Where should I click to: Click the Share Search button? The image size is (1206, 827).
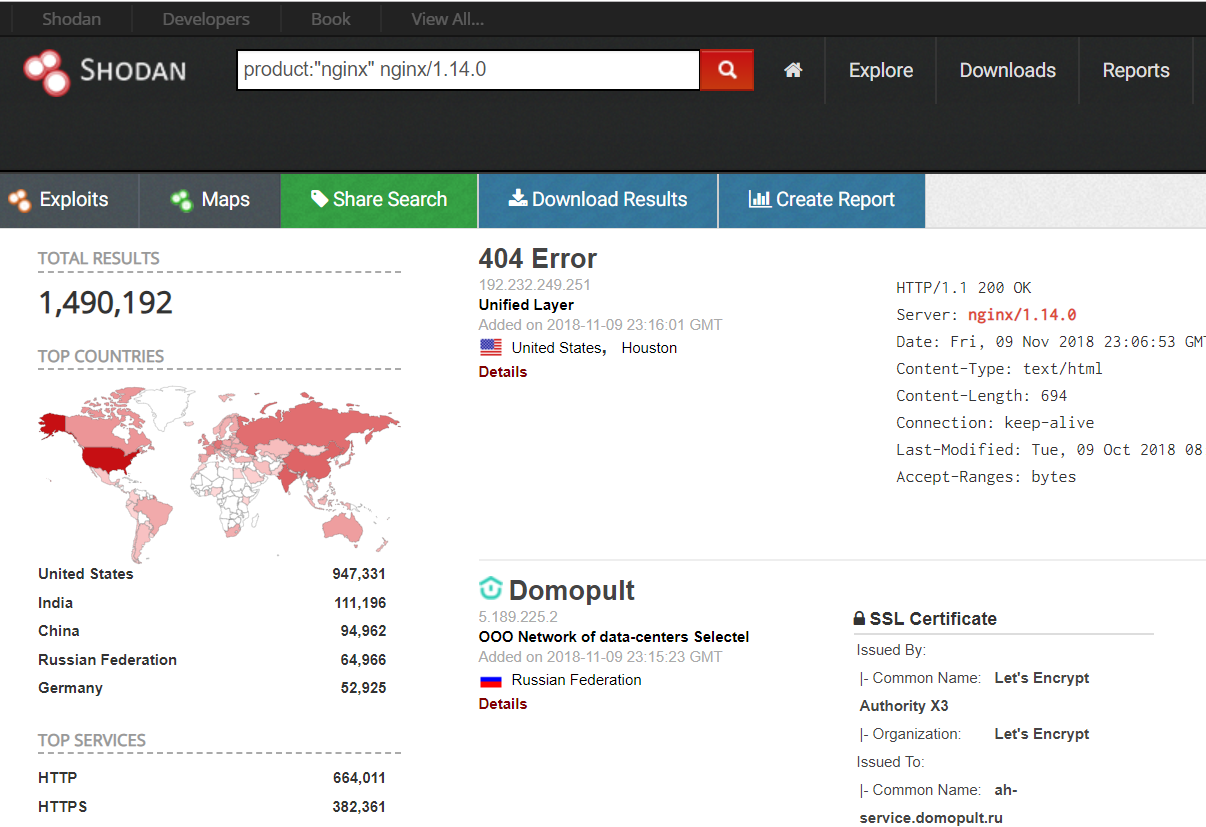379,200
